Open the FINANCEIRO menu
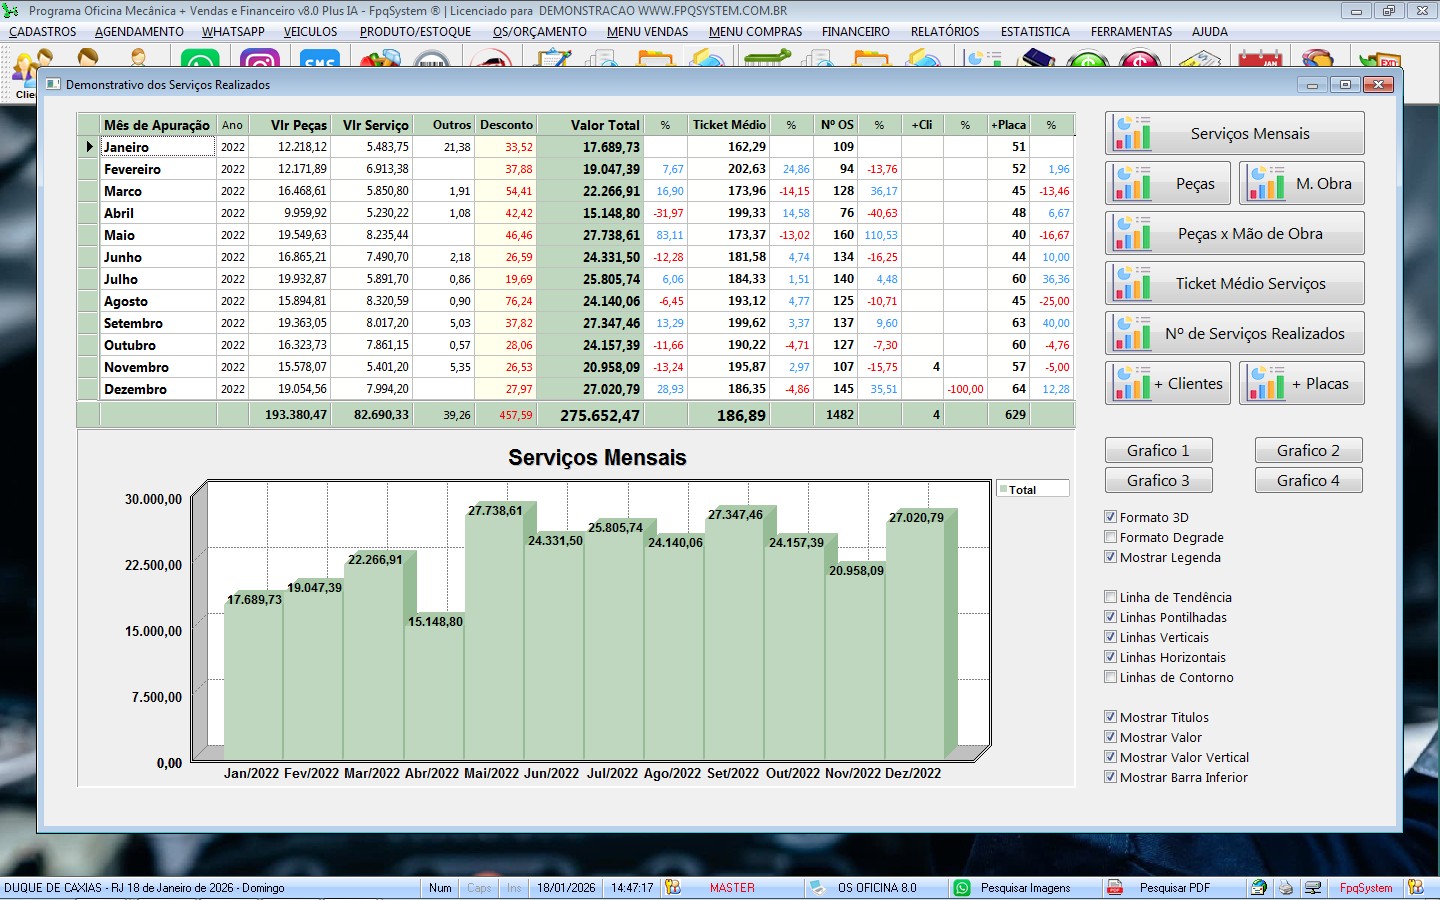The height and width of the screenshot is (900, 1440). click(x=855, y=32)
